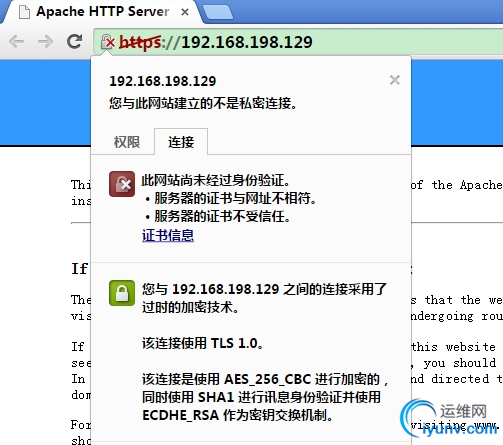The height and width of the screenshot is (445, 503).
Task: Click the browser back arrow
Action: 16,42
